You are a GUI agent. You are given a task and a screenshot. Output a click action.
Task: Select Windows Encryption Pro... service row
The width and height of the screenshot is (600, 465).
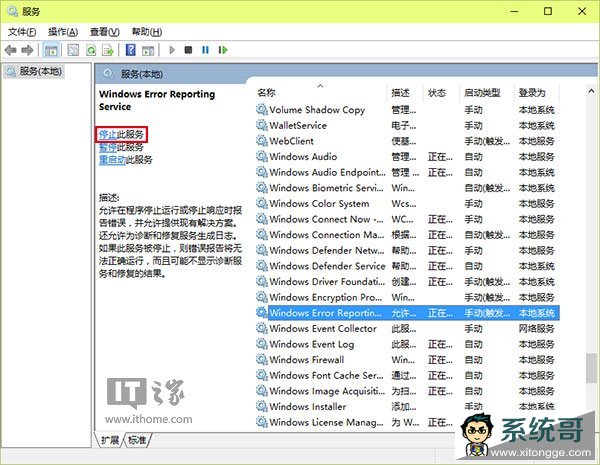[x=406, y=297]
